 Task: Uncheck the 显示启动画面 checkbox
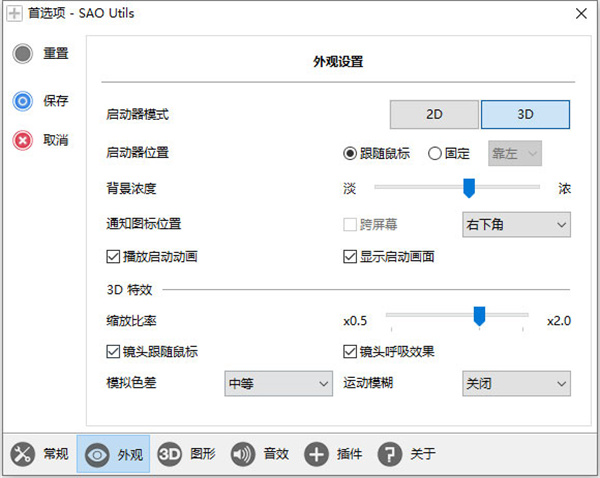point(350,257)
